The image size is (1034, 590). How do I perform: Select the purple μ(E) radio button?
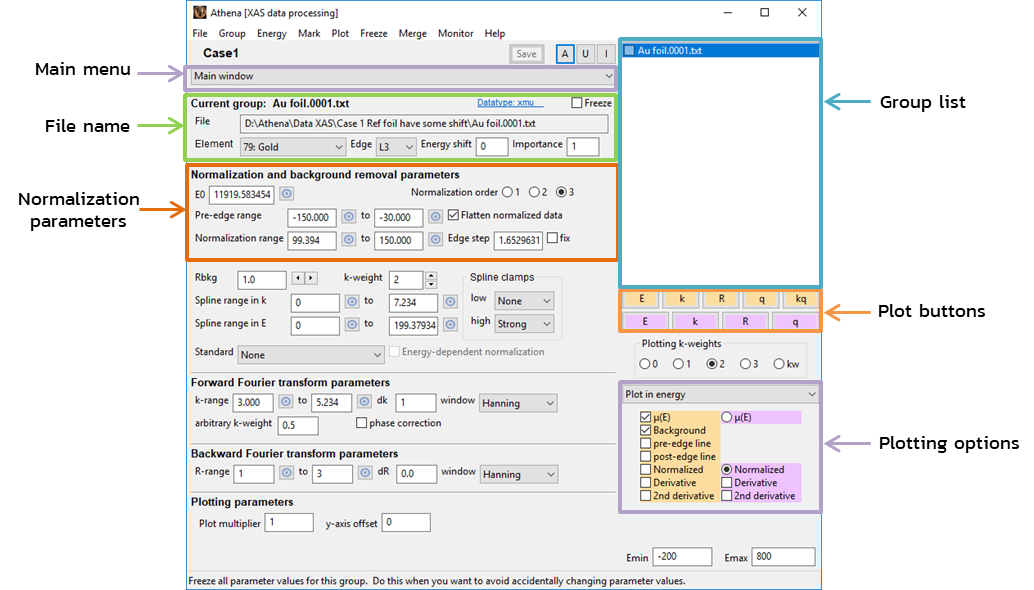(727, 417)
